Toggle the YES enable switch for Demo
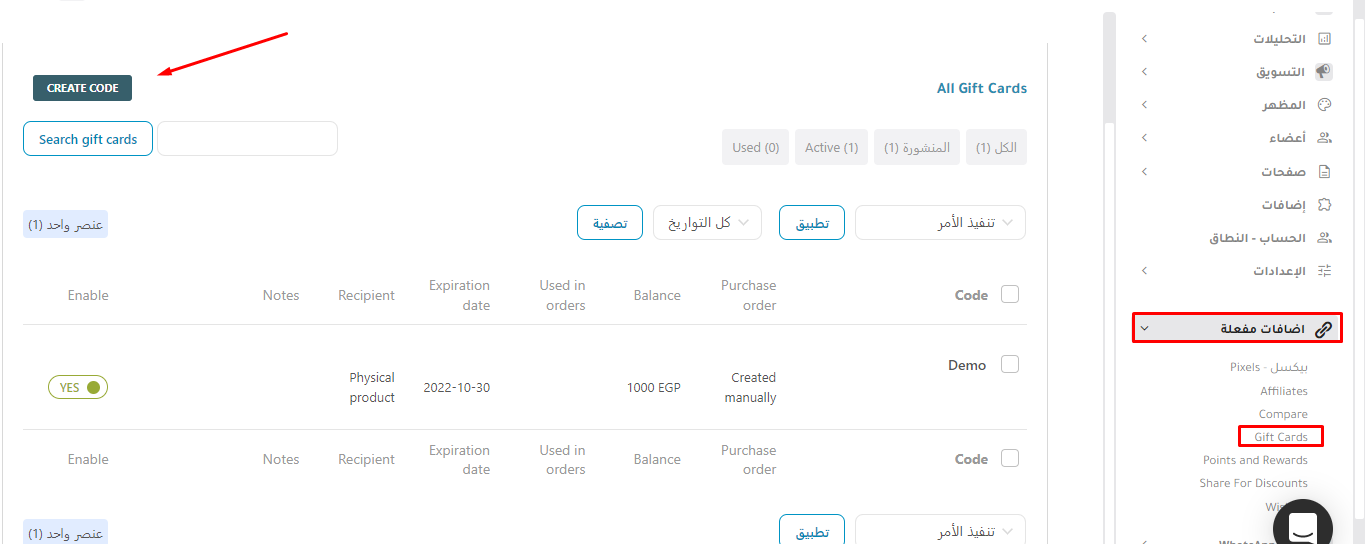Image resolution: width=1365 pixels, height=544 pixels. (x=78, y=387)
